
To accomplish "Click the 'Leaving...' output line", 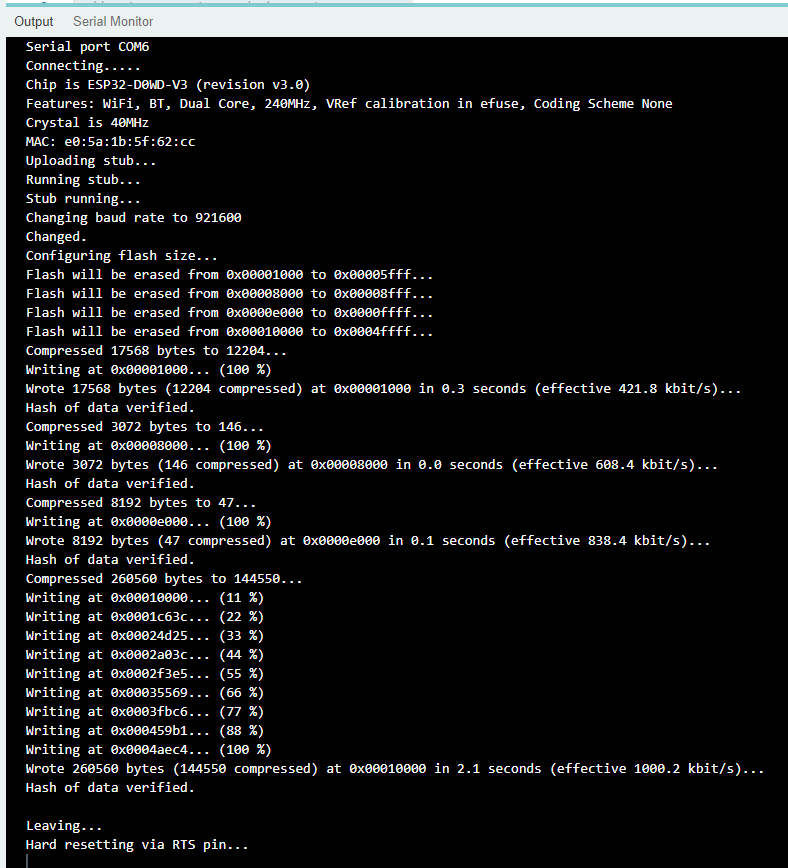I will tap(64, 825).
